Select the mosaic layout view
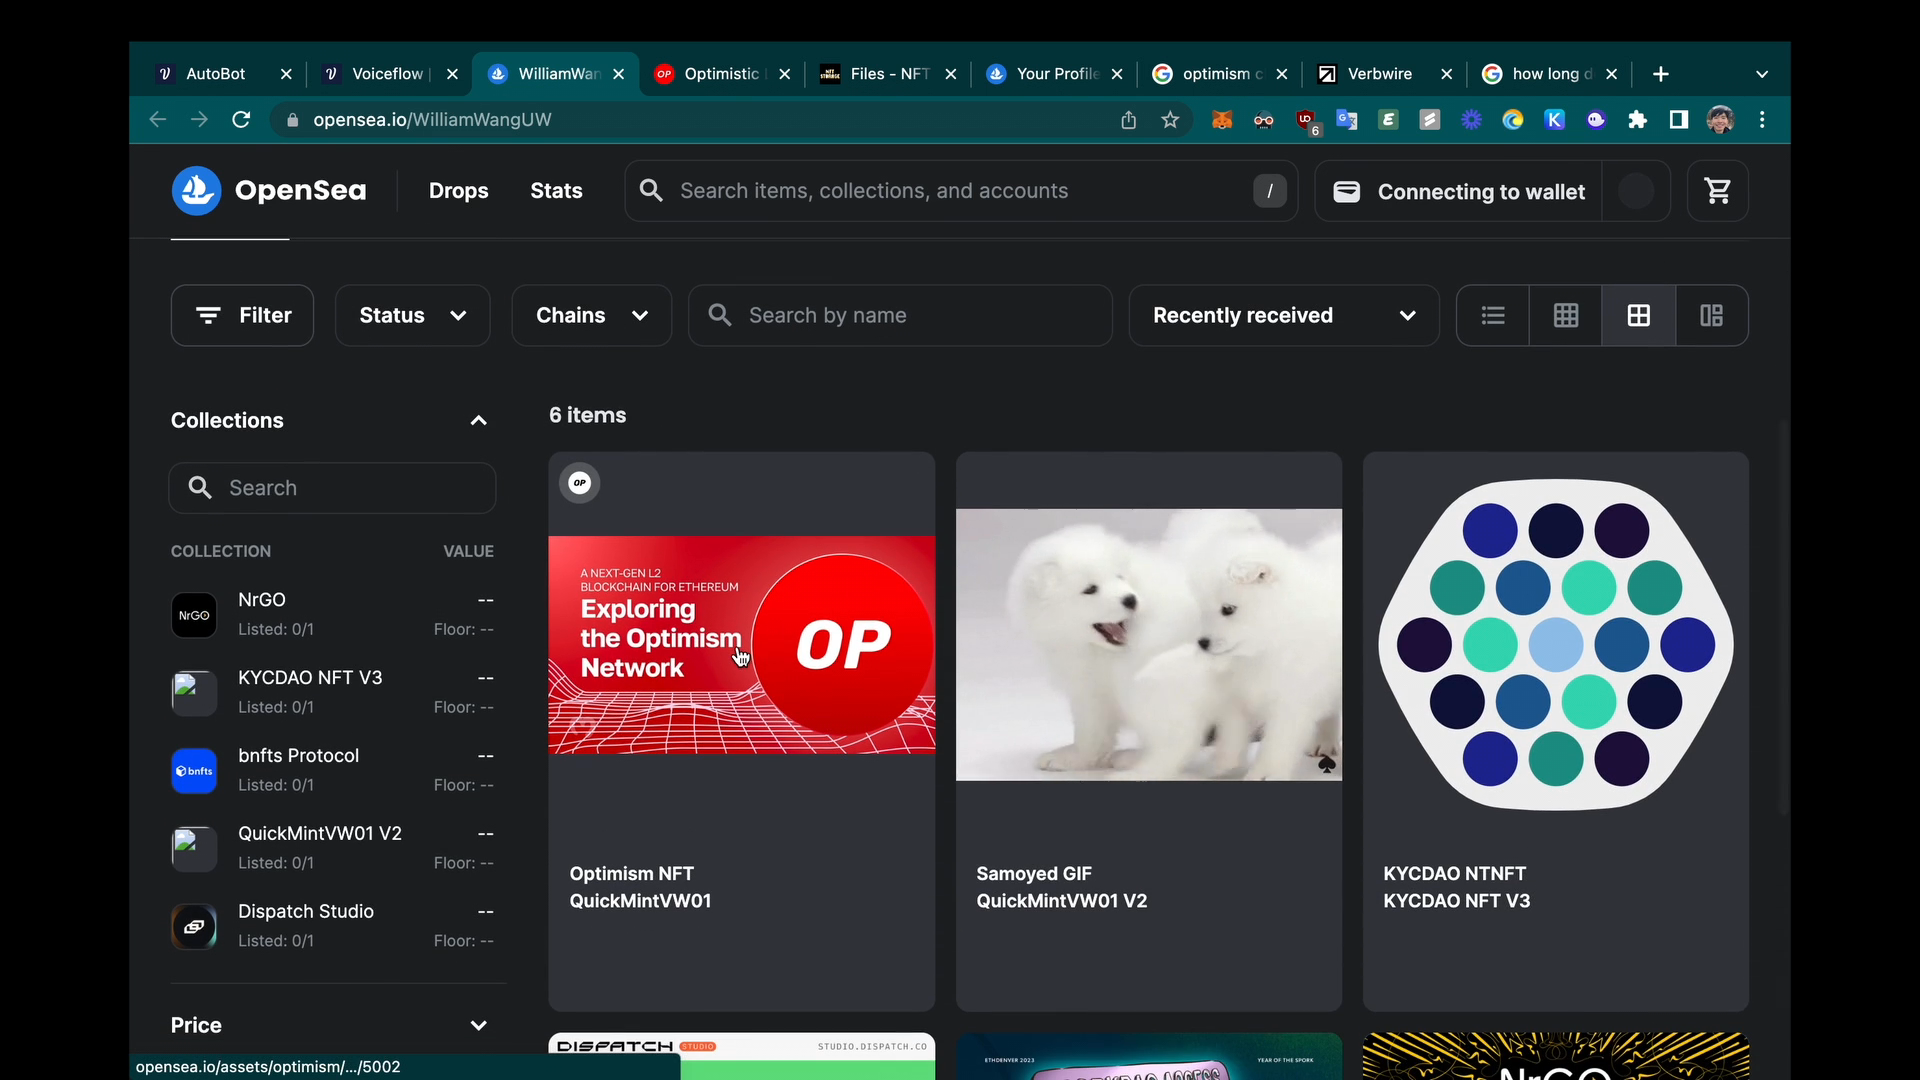1920x1080 pixels. pyautogui.click(x=1712, y=316)
